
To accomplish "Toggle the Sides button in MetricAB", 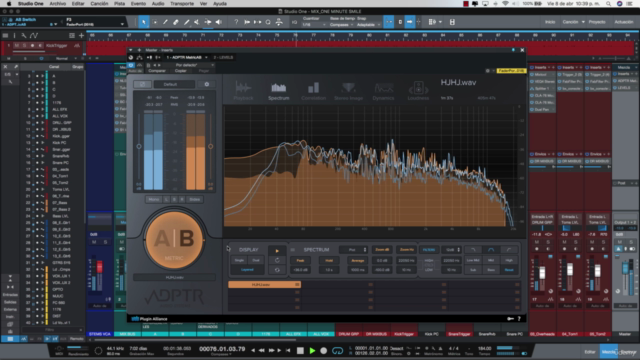I will click(x=195, y=199).
